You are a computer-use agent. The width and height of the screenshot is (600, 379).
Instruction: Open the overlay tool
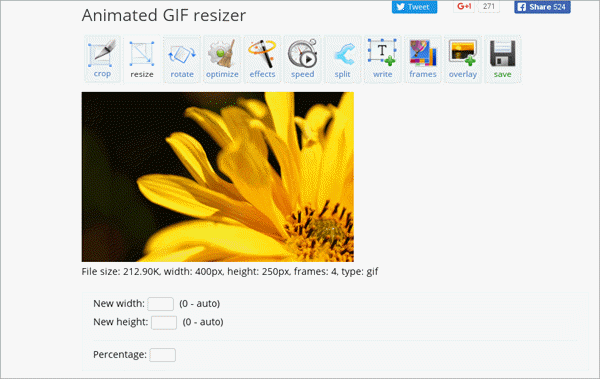pyautogui.click(x=463, y=59)
